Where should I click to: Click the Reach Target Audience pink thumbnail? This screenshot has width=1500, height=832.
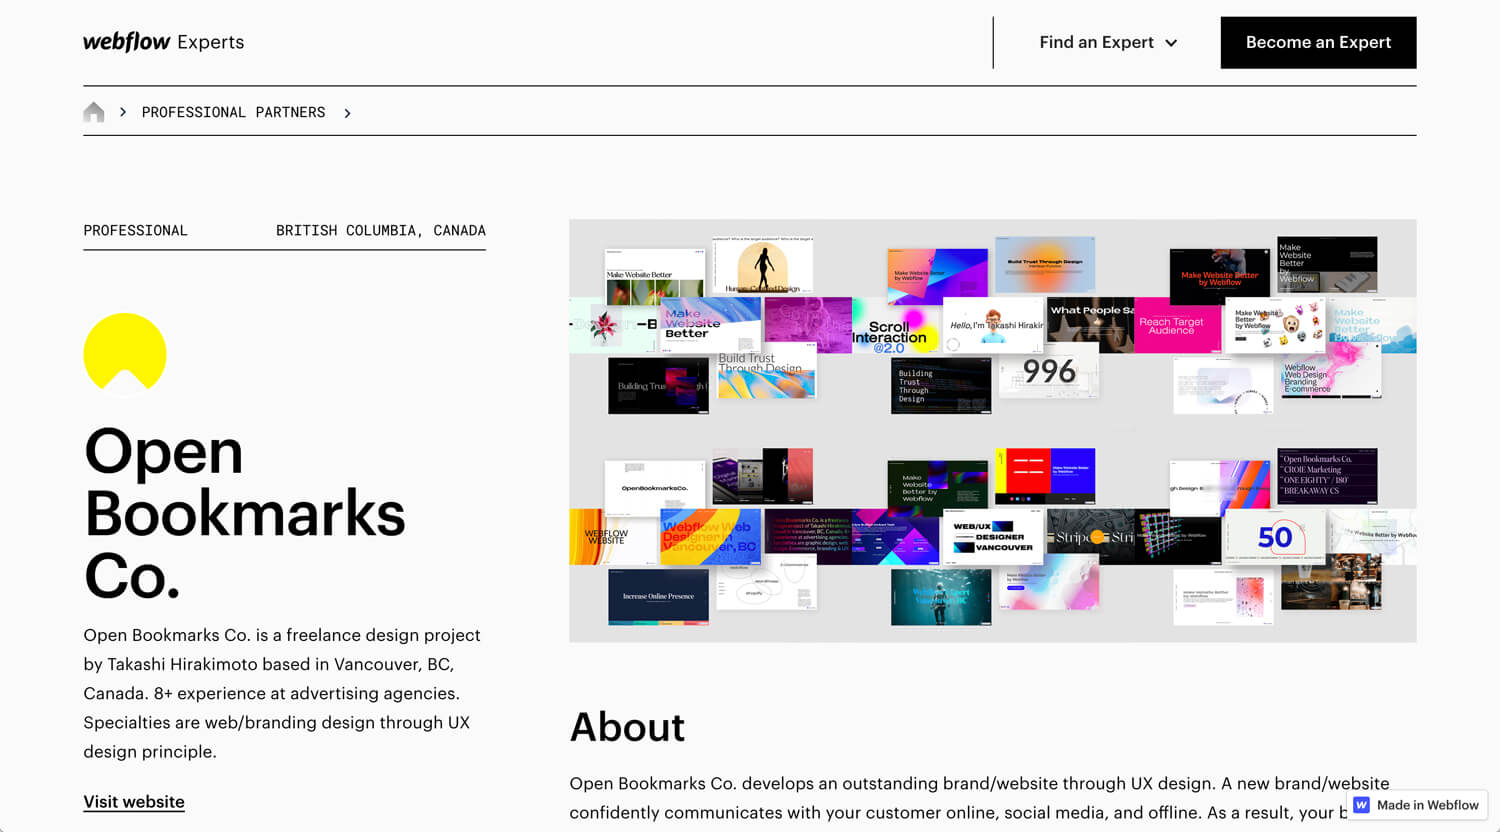tap(1177, 325)
